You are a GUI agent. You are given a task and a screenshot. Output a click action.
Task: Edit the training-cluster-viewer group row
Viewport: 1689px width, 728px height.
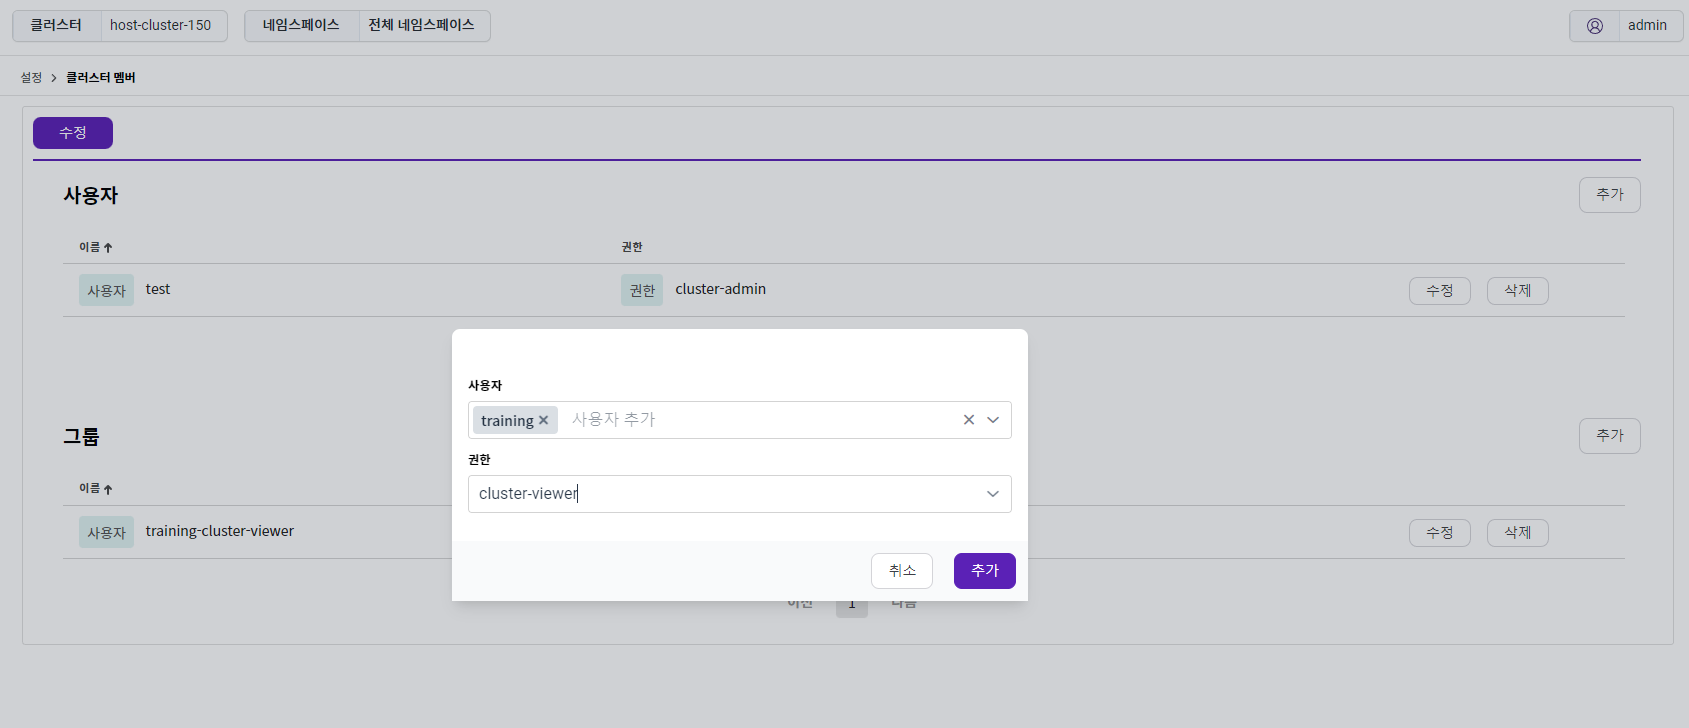[x=1440, y=533]
